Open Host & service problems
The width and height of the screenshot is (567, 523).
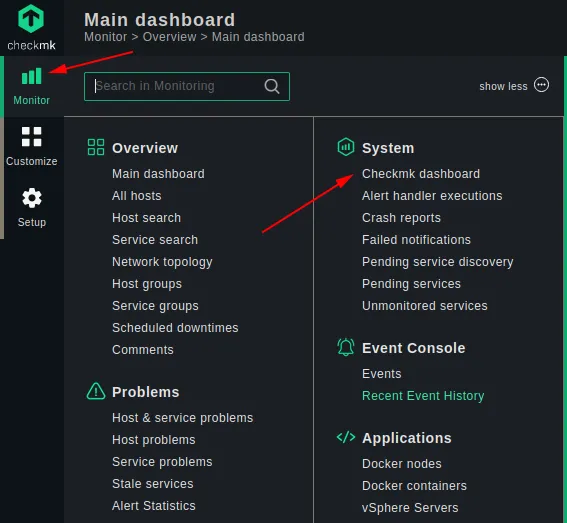point(183,418)
